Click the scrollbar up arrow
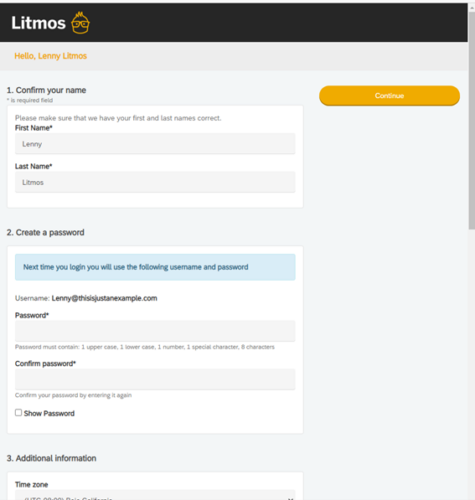 [472, 7]
